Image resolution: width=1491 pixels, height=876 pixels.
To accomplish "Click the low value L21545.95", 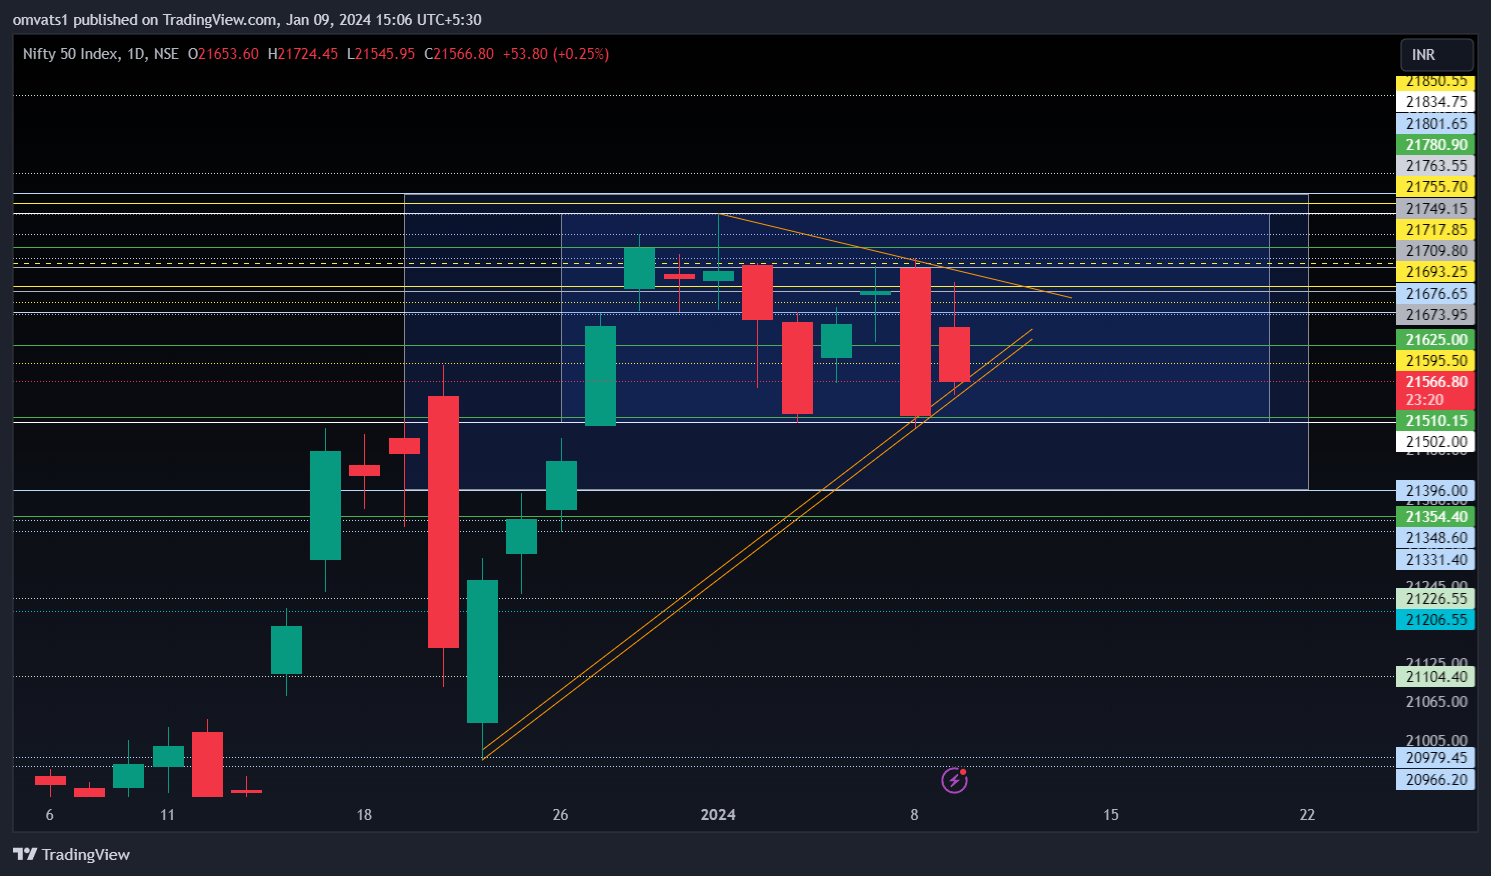I will coord(381,54).
